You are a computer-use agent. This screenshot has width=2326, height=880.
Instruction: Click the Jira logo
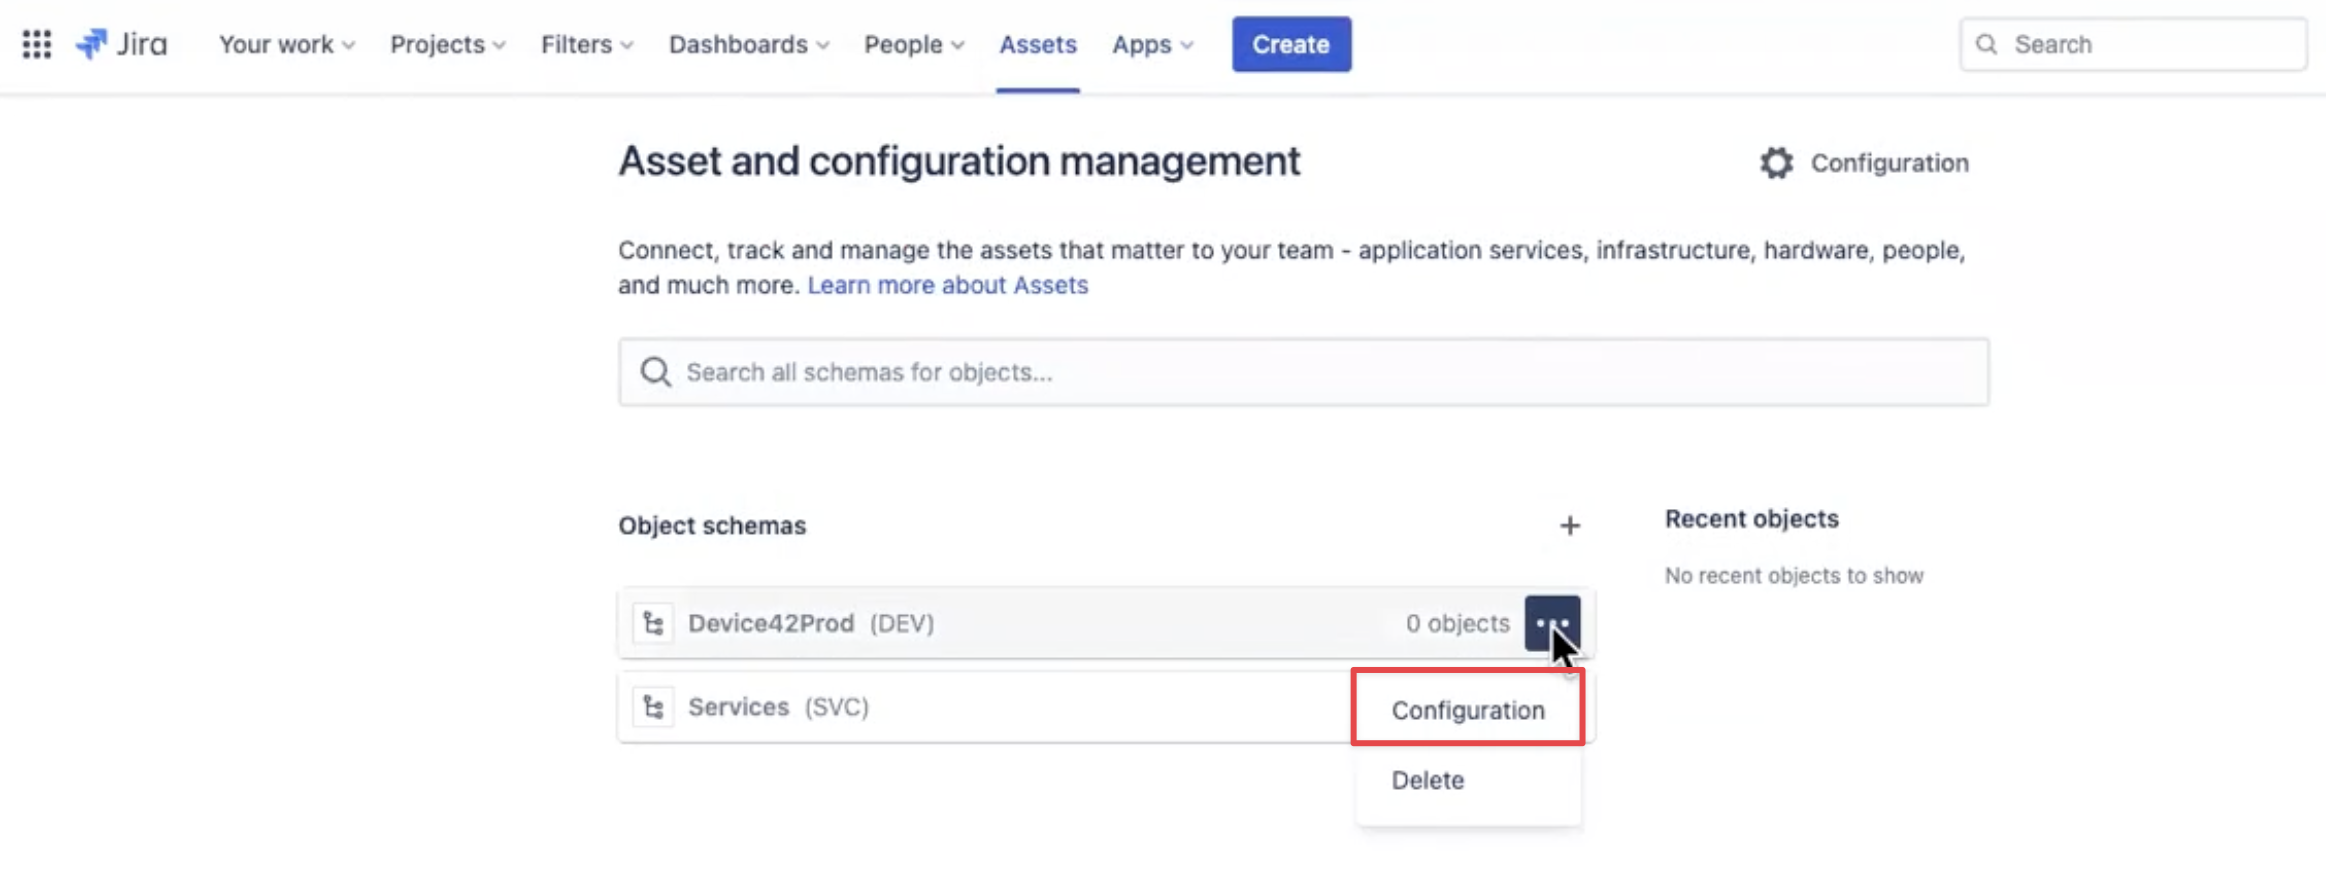[122, 44]
